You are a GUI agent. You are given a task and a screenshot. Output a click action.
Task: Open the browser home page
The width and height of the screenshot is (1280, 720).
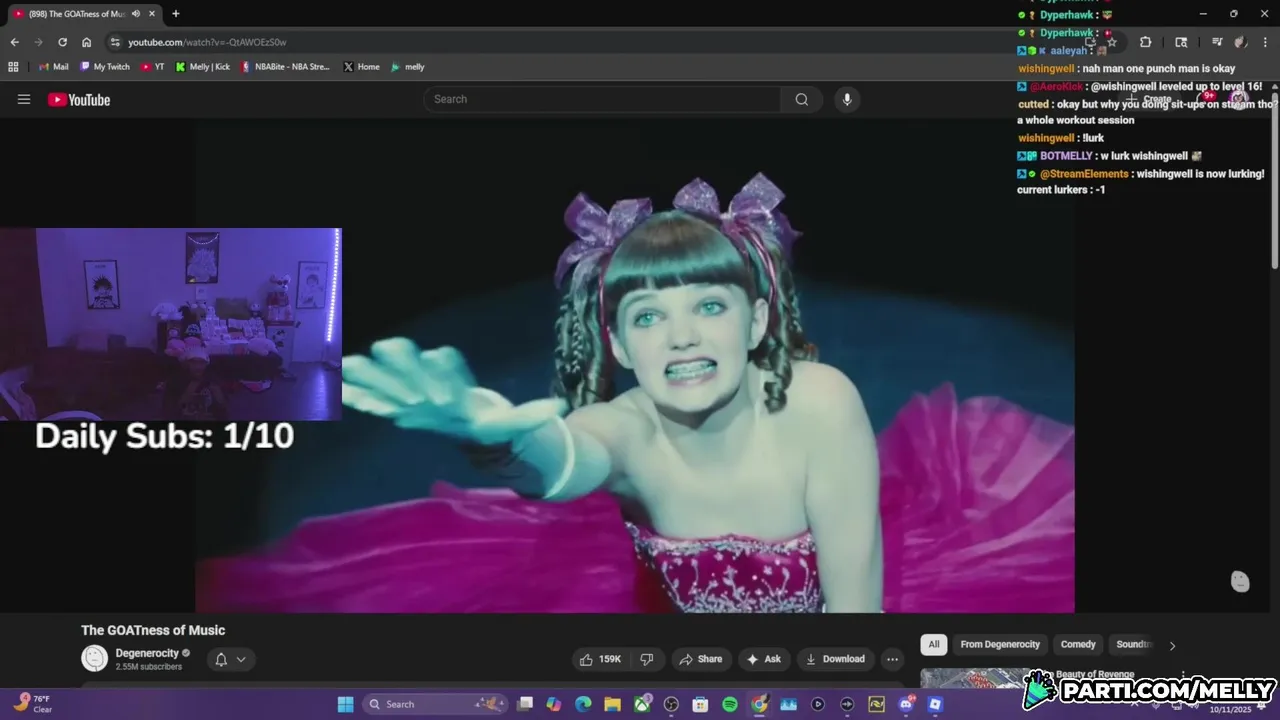point(87,42)
